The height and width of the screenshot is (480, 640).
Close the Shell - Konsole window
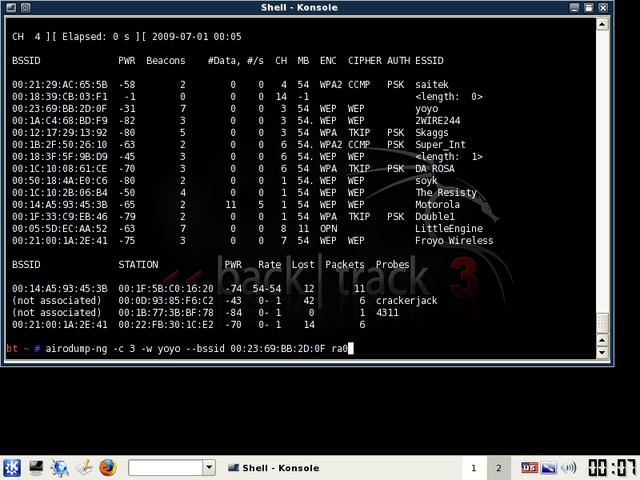(x=603, y=7)
